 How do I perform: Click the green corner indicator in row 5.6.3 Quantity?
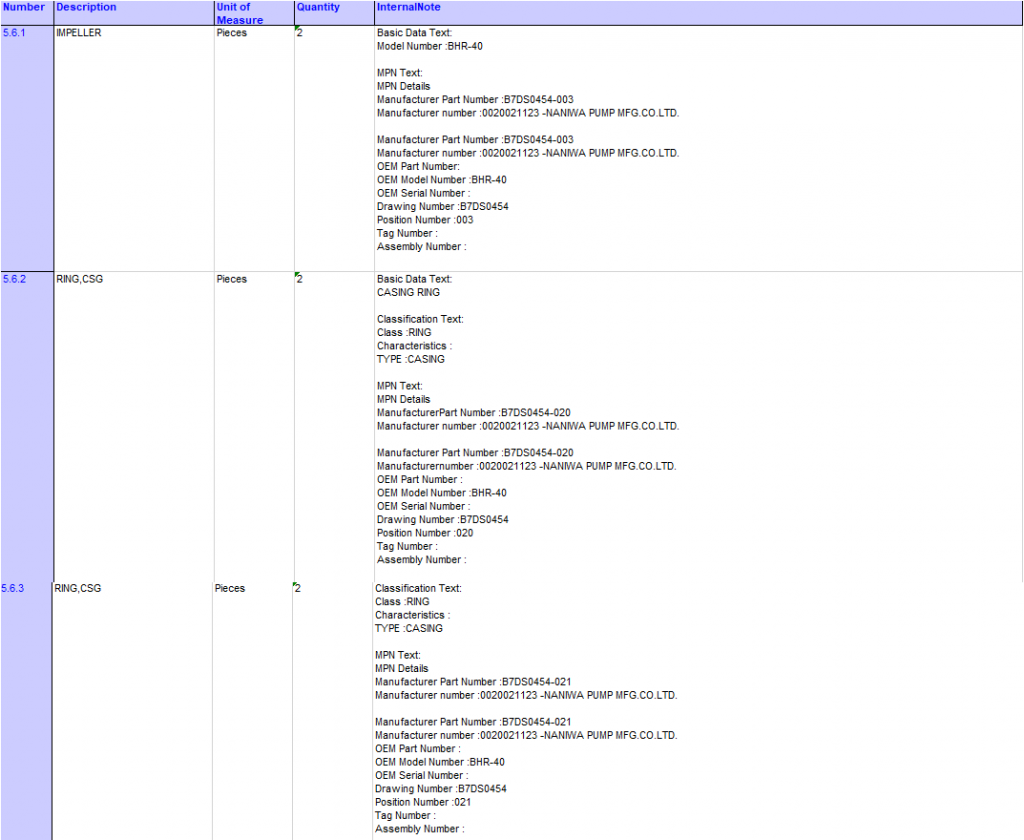[295, 584]
